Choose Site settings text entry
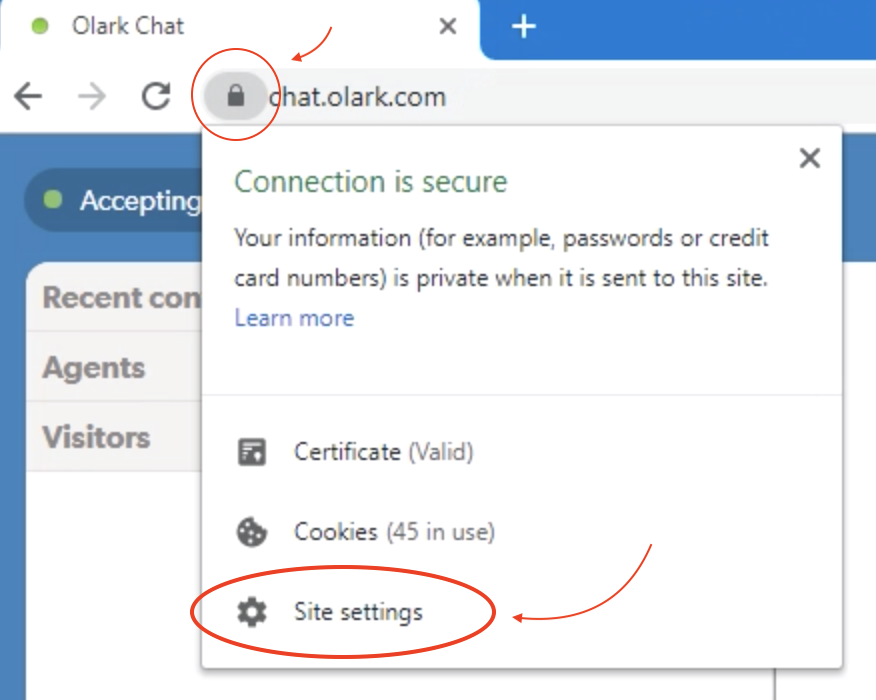The image size is (876, 700). click(358, 612)
